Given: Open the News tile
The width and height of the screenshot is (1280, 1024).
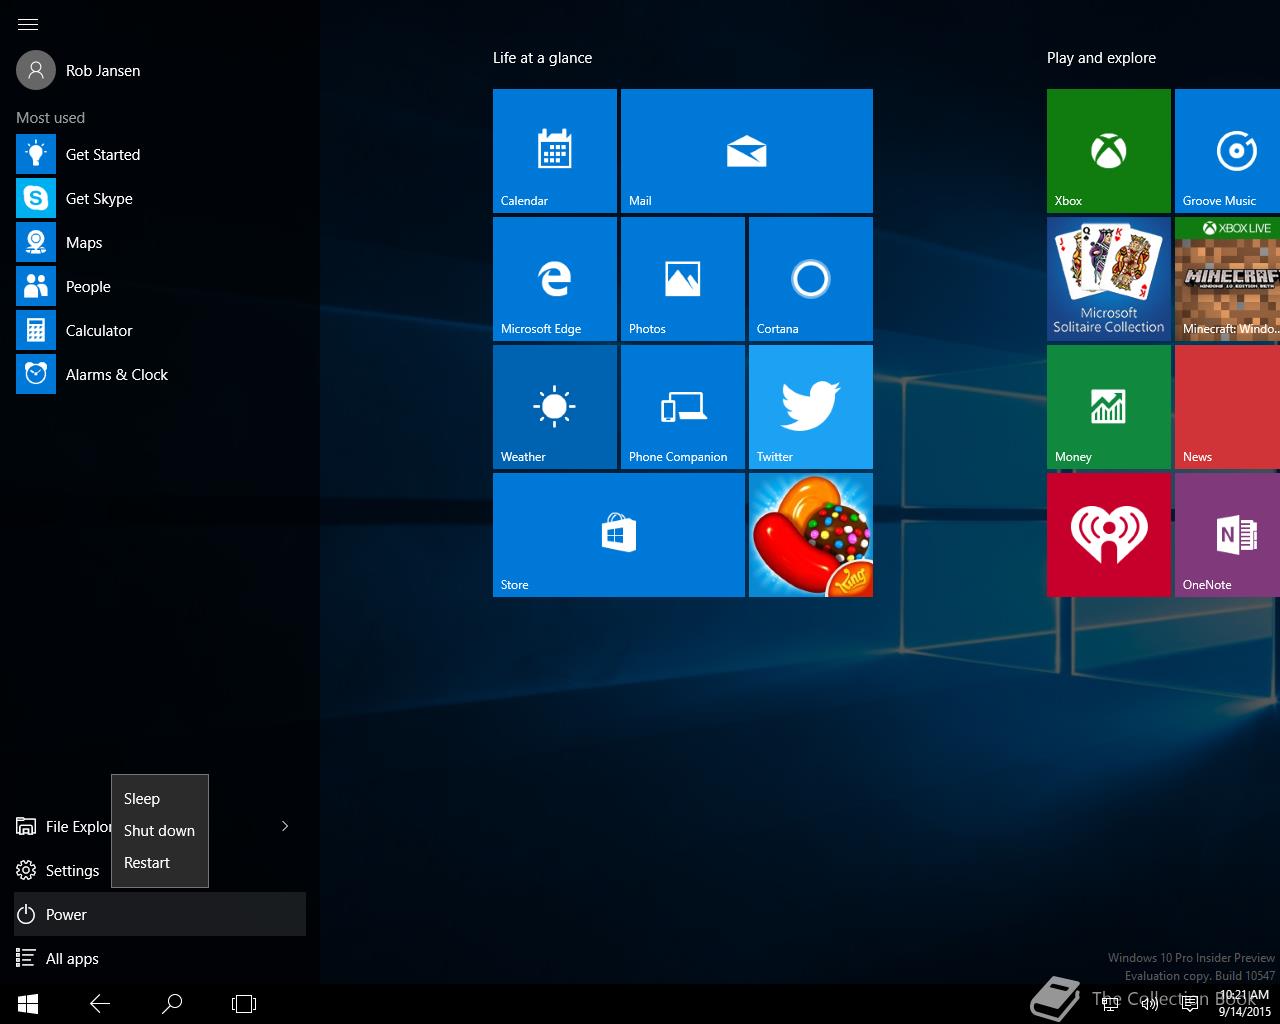Looking at the screenshot, I should (1228, 407).
